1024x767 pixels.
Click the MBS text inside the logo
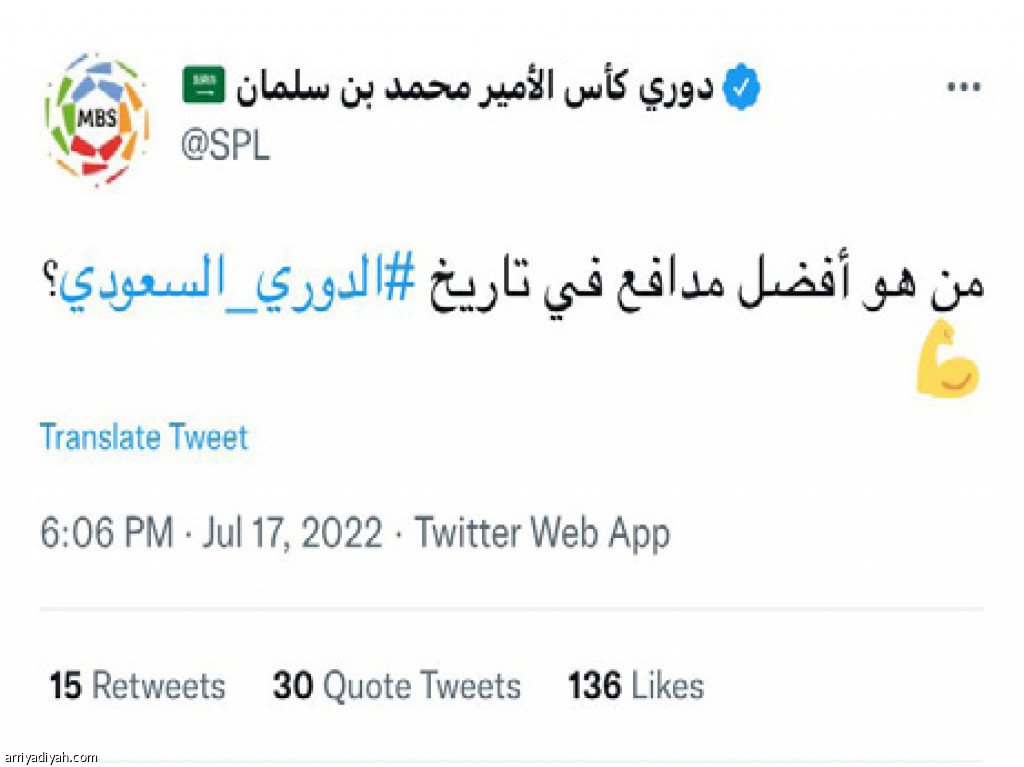click(x=97, y=118)
